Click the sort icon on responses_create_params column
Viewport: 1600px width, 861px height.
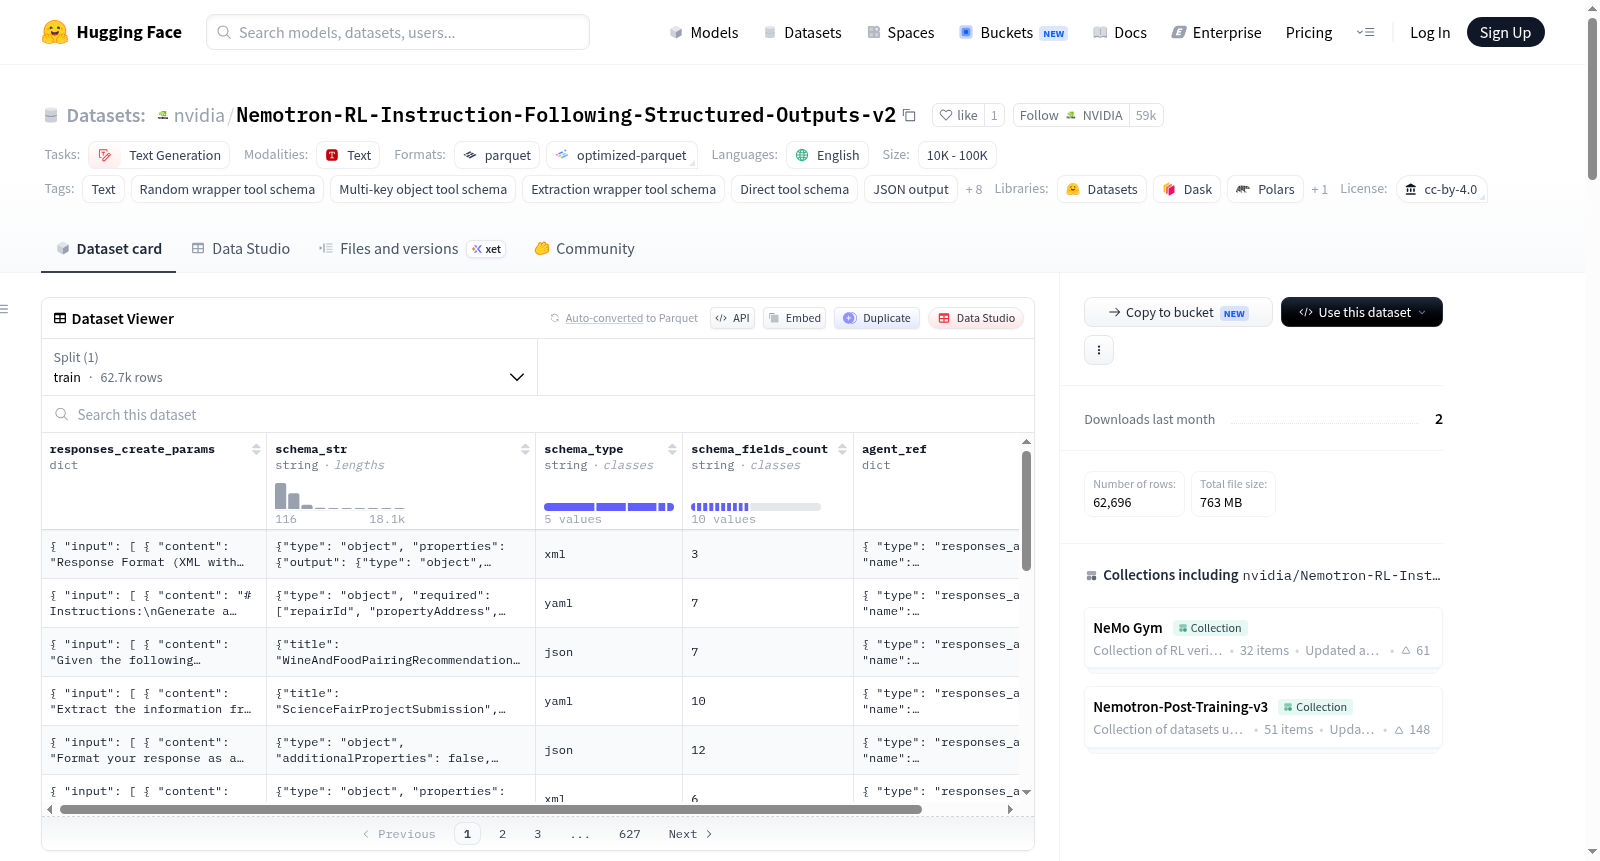point(257,450)
